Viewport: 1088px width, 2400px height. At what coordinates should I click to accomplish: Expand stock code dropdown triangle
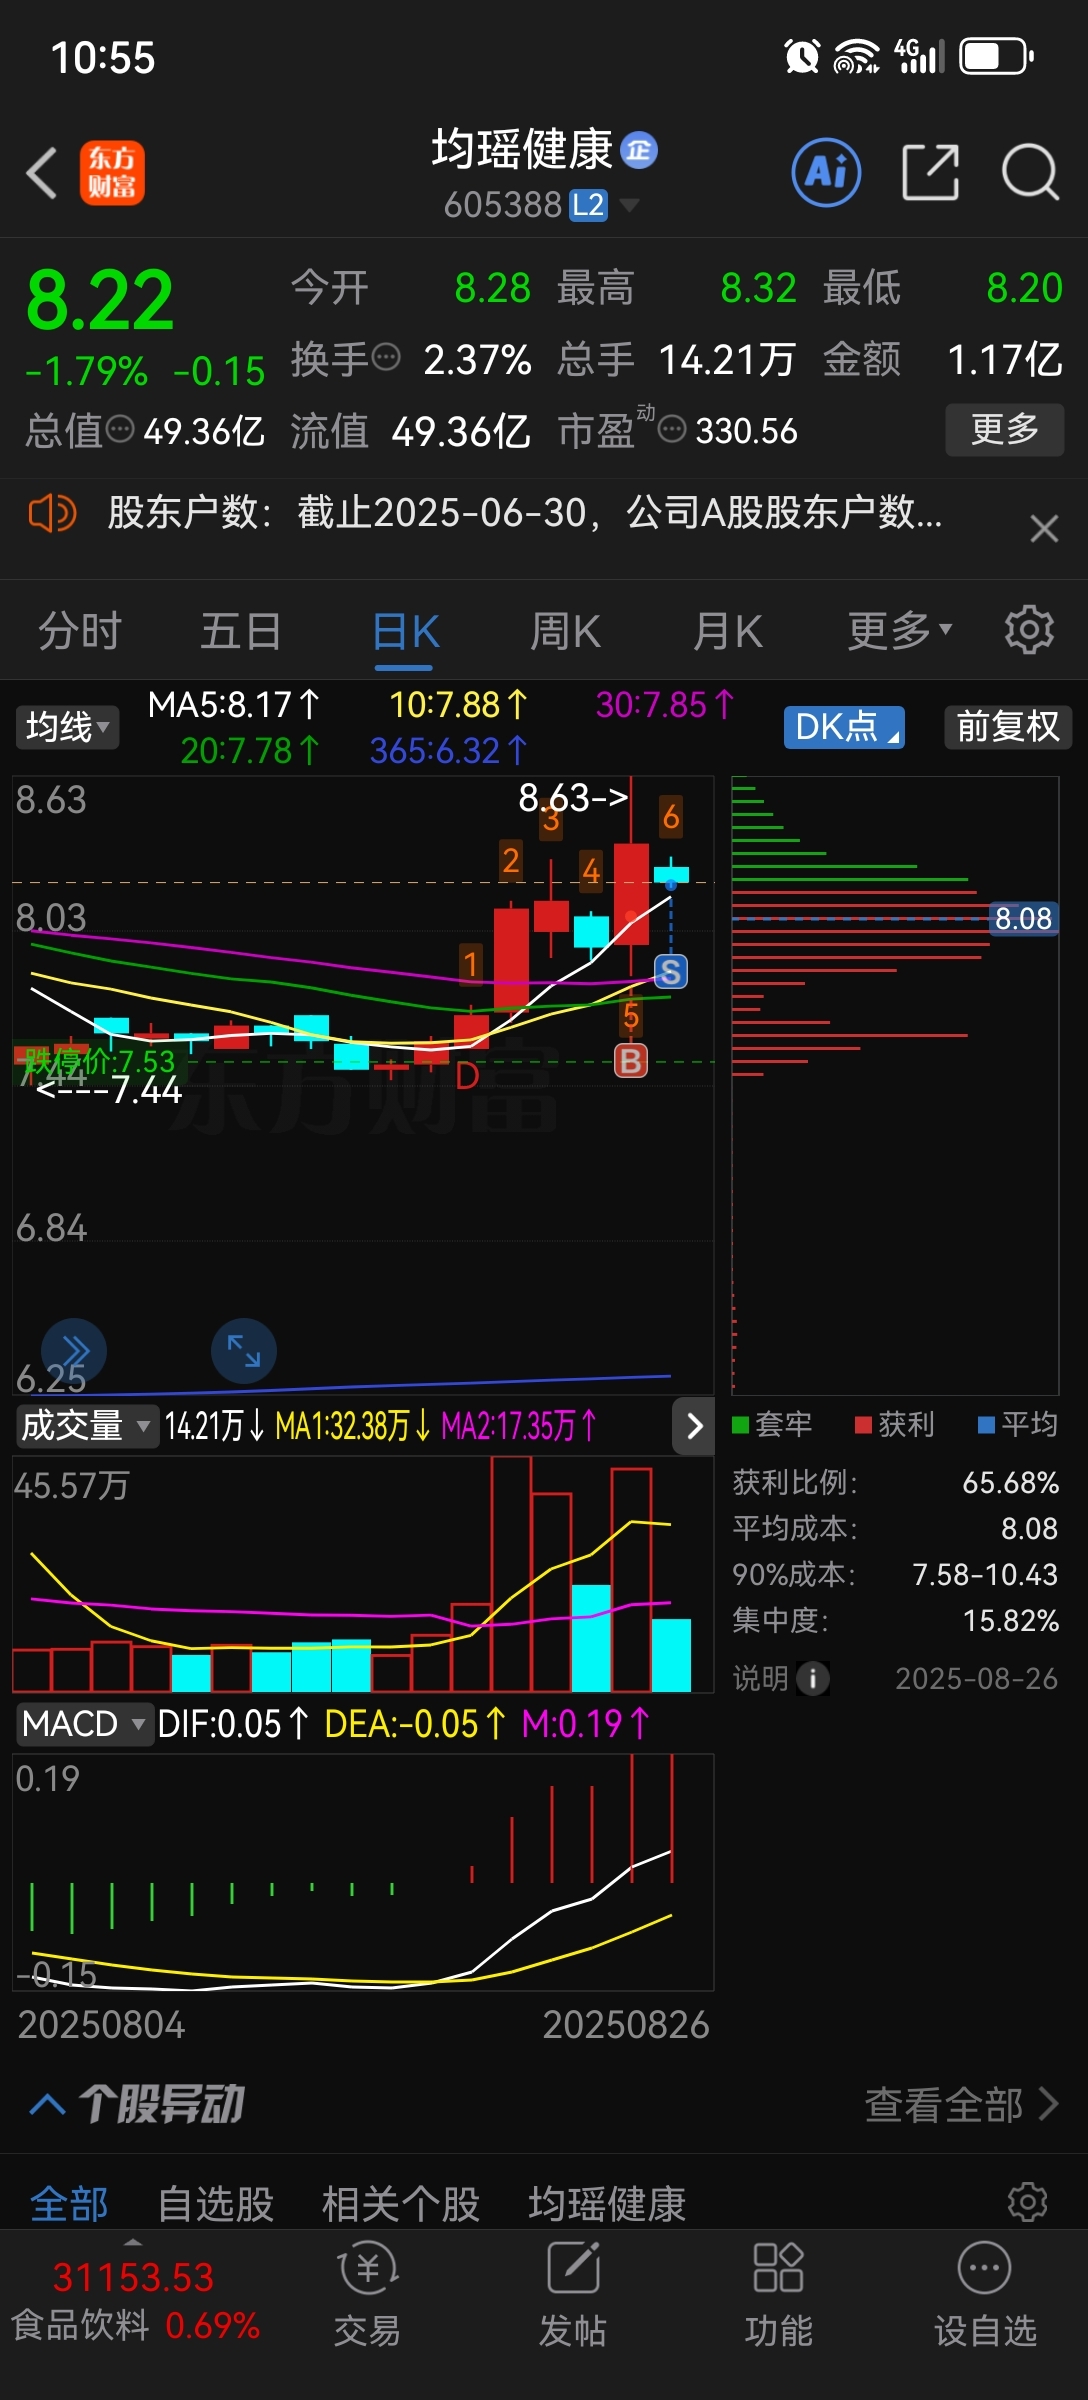tap(629, 205)
